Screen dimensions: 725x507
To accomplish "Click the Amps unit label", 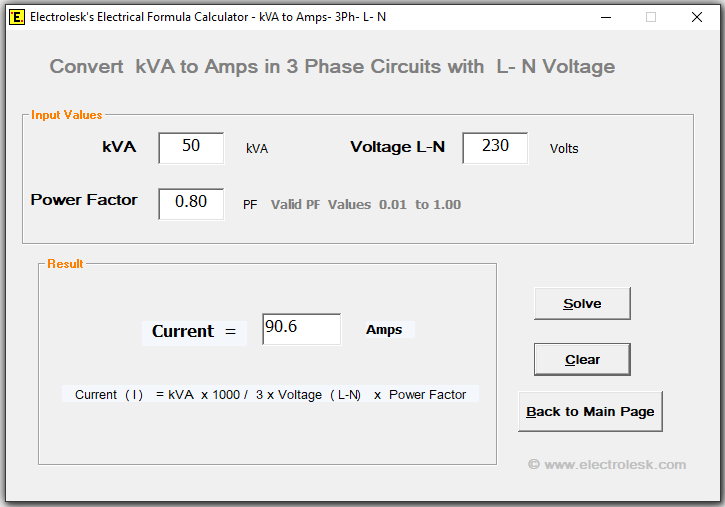I will (x=384, y=330).
